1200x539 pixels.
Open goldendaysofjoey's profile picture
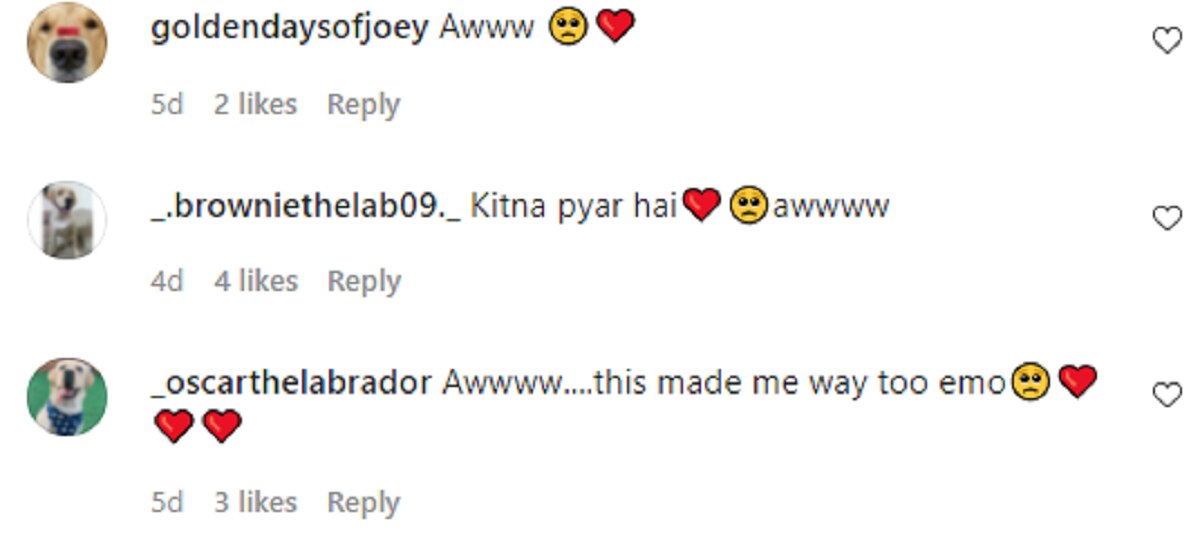67,42
